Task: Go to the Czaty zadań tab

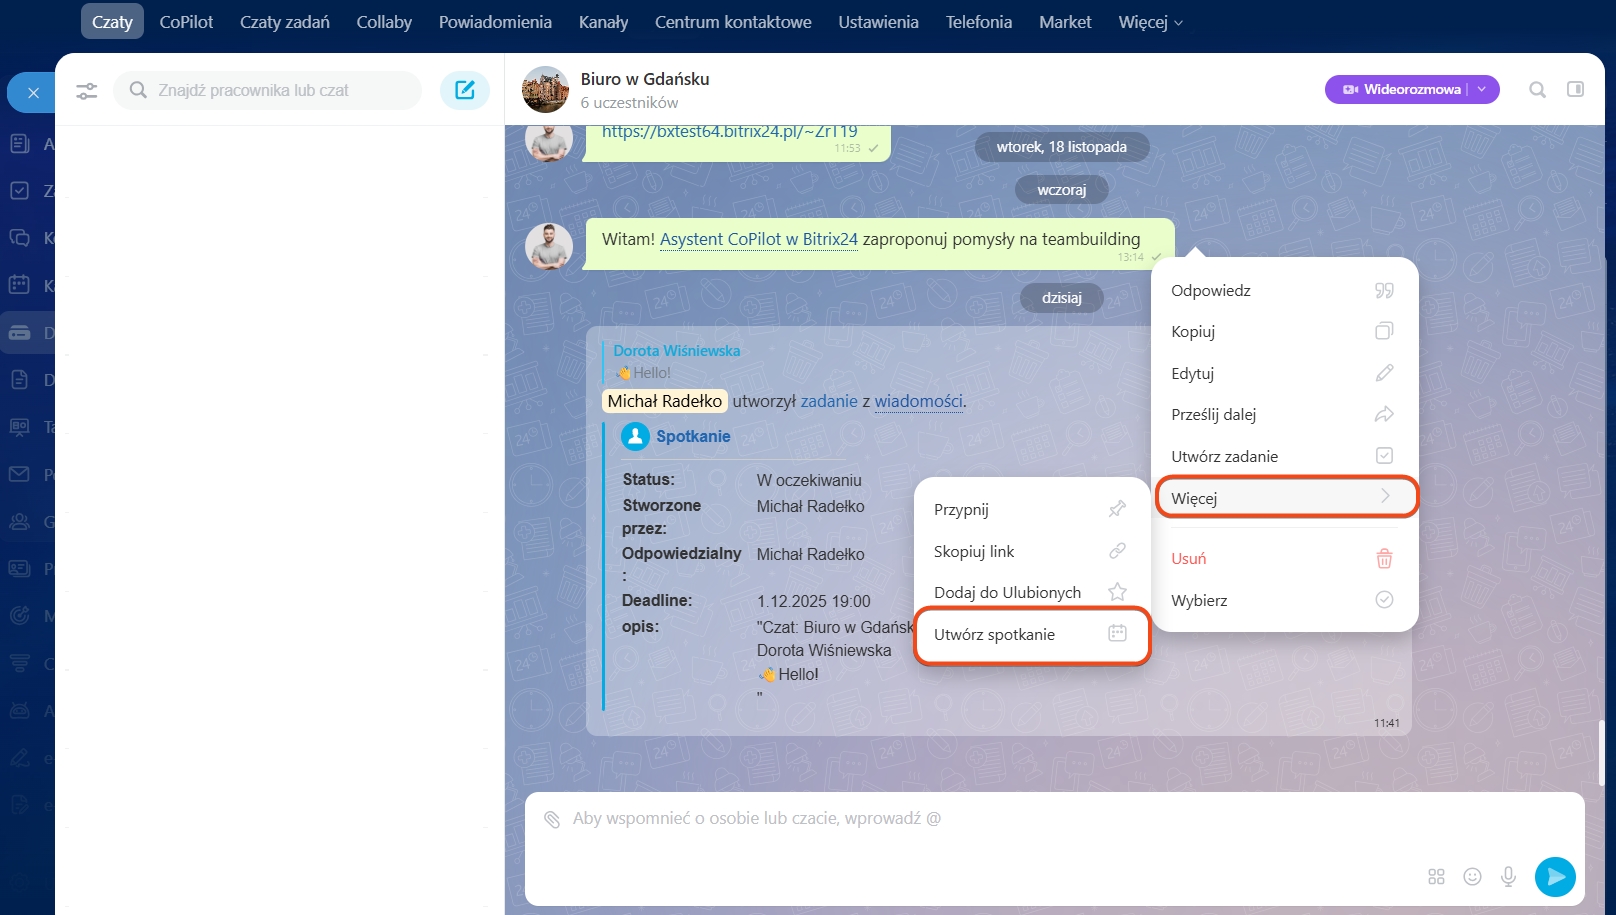Action: 285,22
